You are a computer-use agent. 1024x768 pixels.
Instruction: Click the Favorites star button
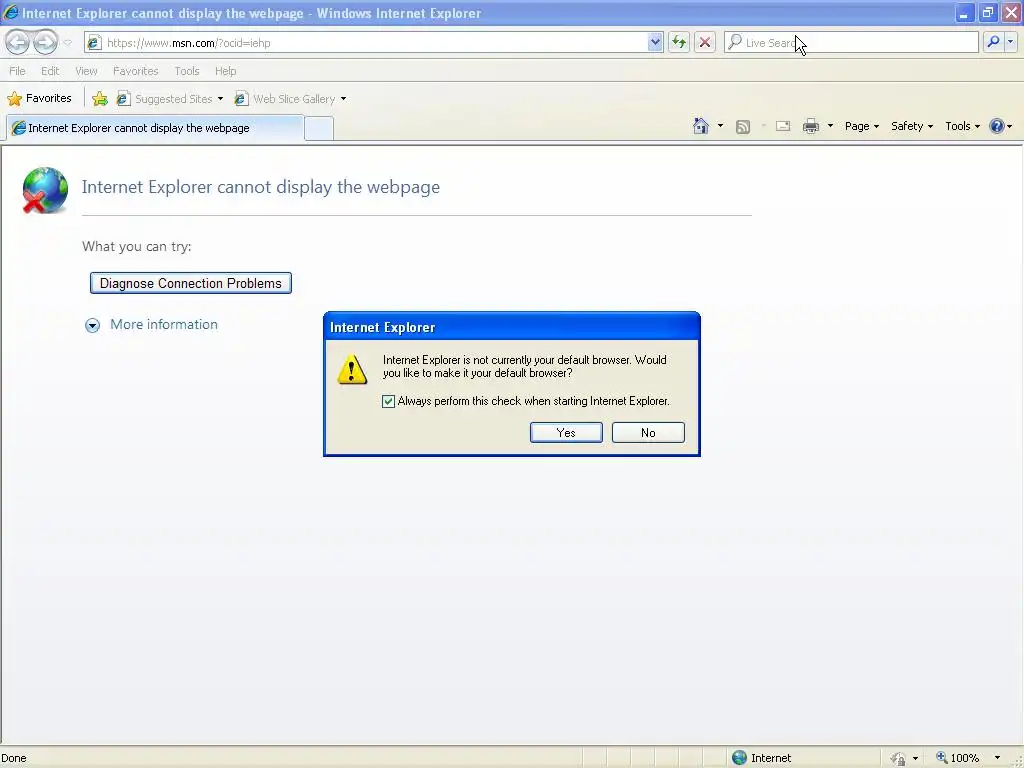pos(39,99)
